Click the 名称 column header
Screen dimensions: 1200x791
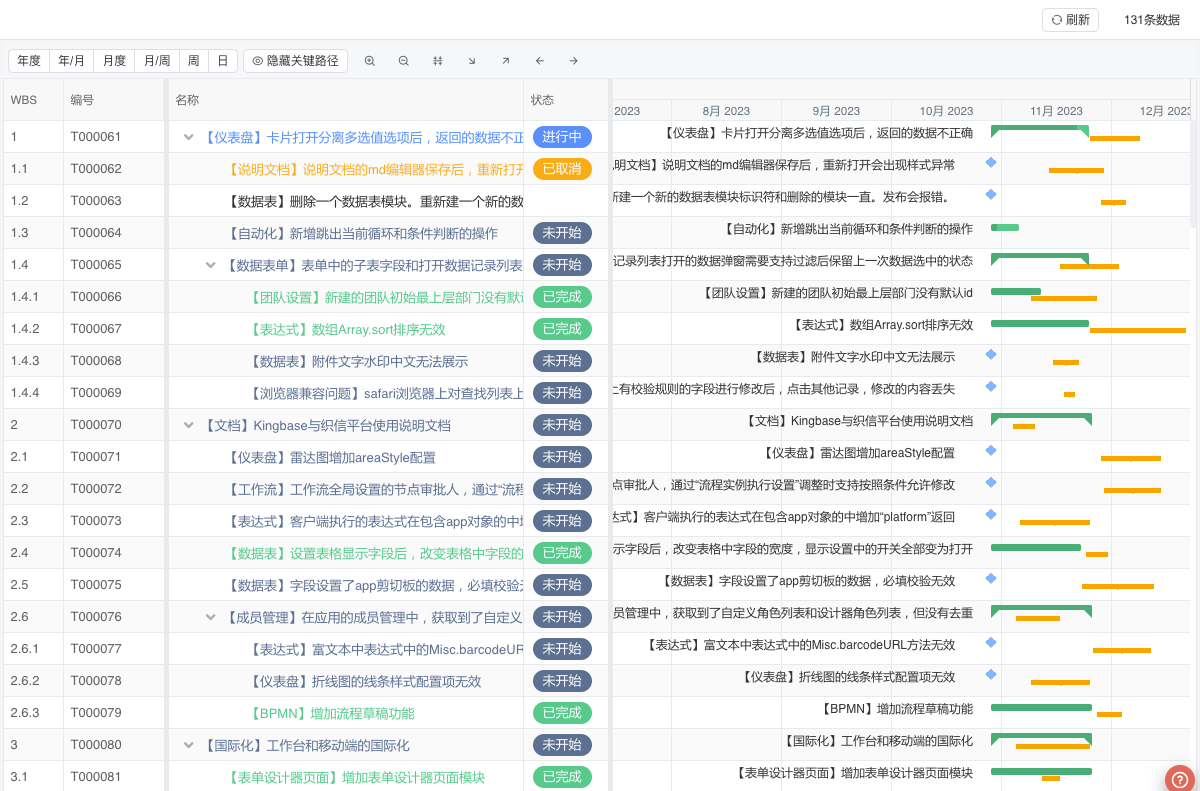[x=187, y=100]
